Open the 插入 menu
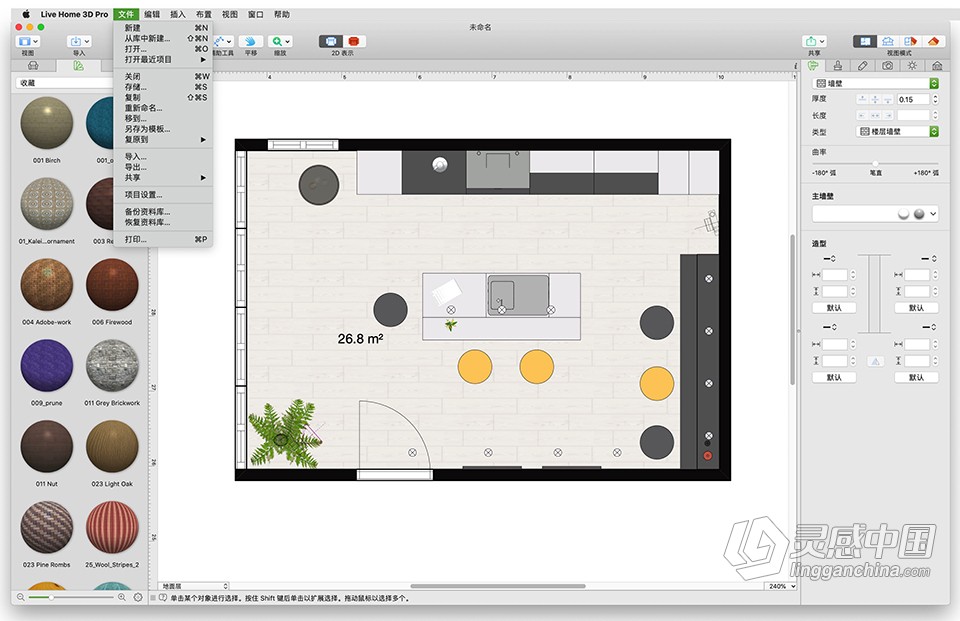 tap(178, 14)
